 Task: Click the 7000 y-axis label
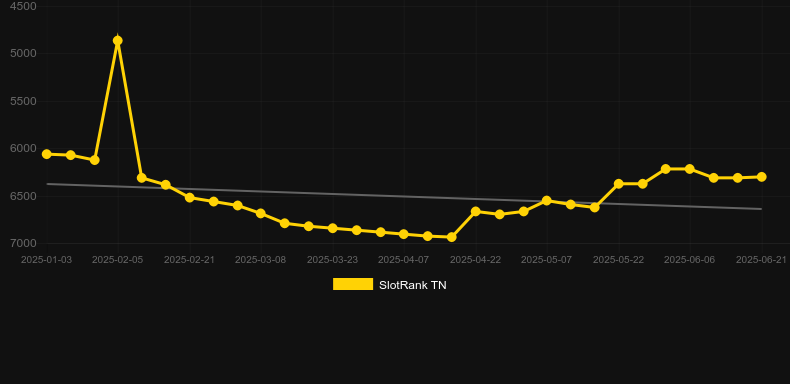pos(23,243)
